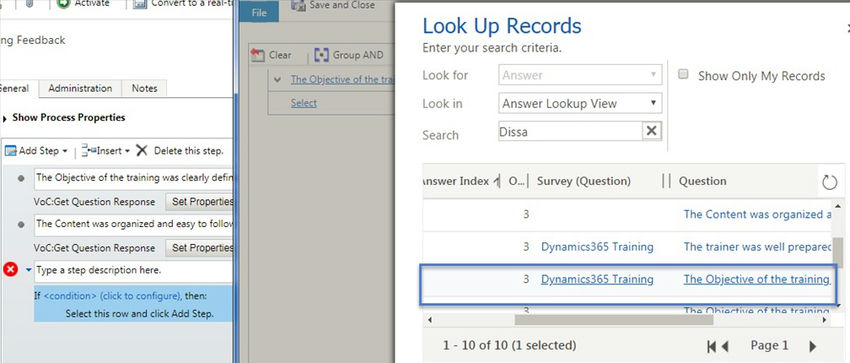Click the condition (click to configure) link
This screenshot has height=363, width=850.
point(112,296)
